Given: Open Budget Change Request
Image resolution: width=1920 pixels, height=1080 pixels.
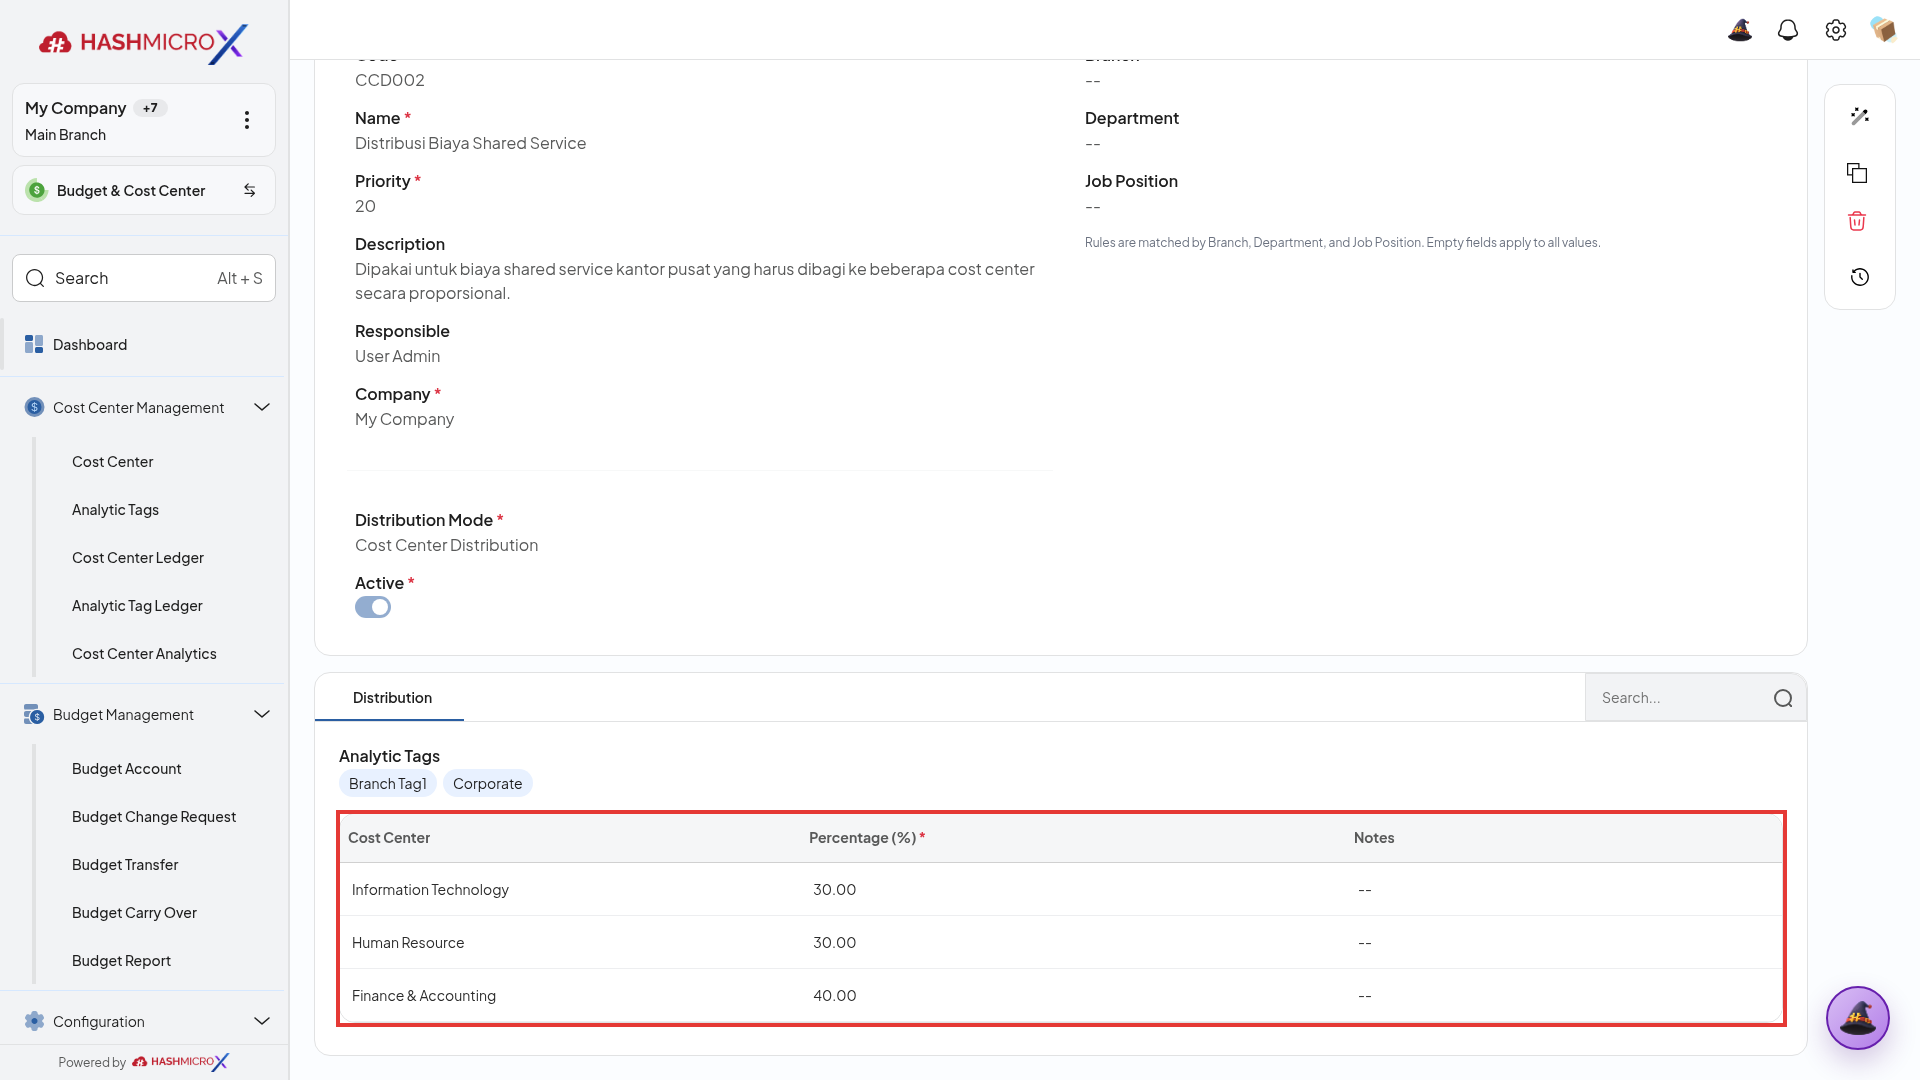Looking at the screenshot, I should point(154,817).
